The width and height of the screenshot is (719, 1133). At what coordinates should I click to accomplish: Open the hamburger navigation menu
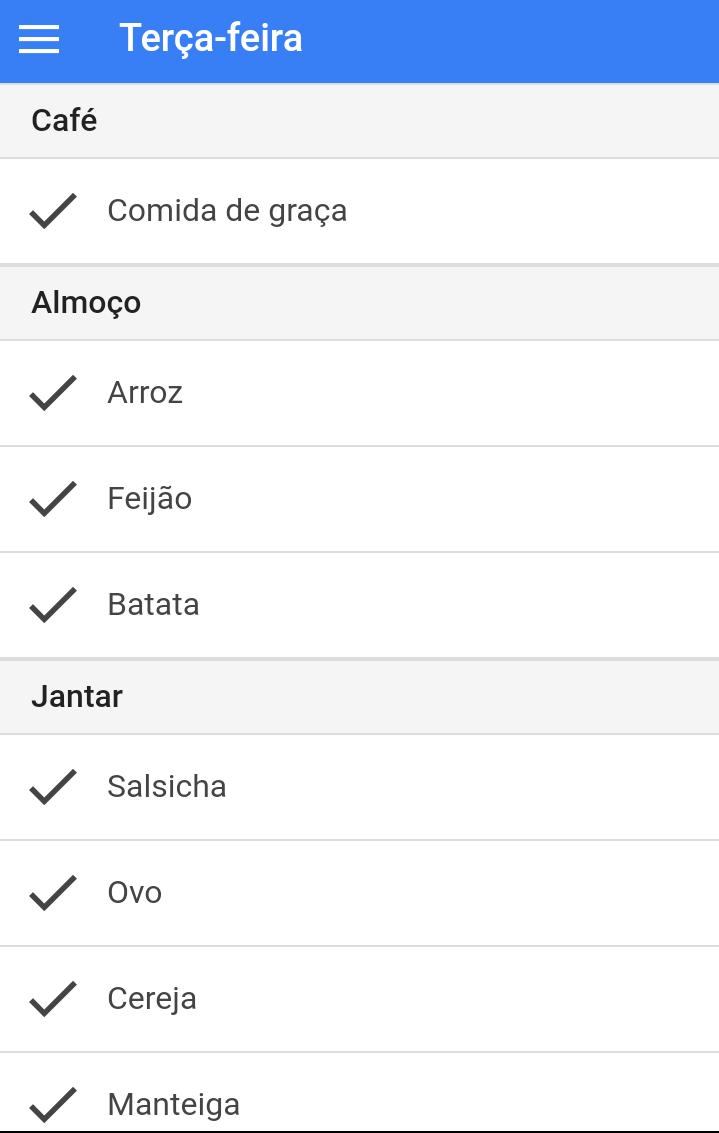(39, 39)
